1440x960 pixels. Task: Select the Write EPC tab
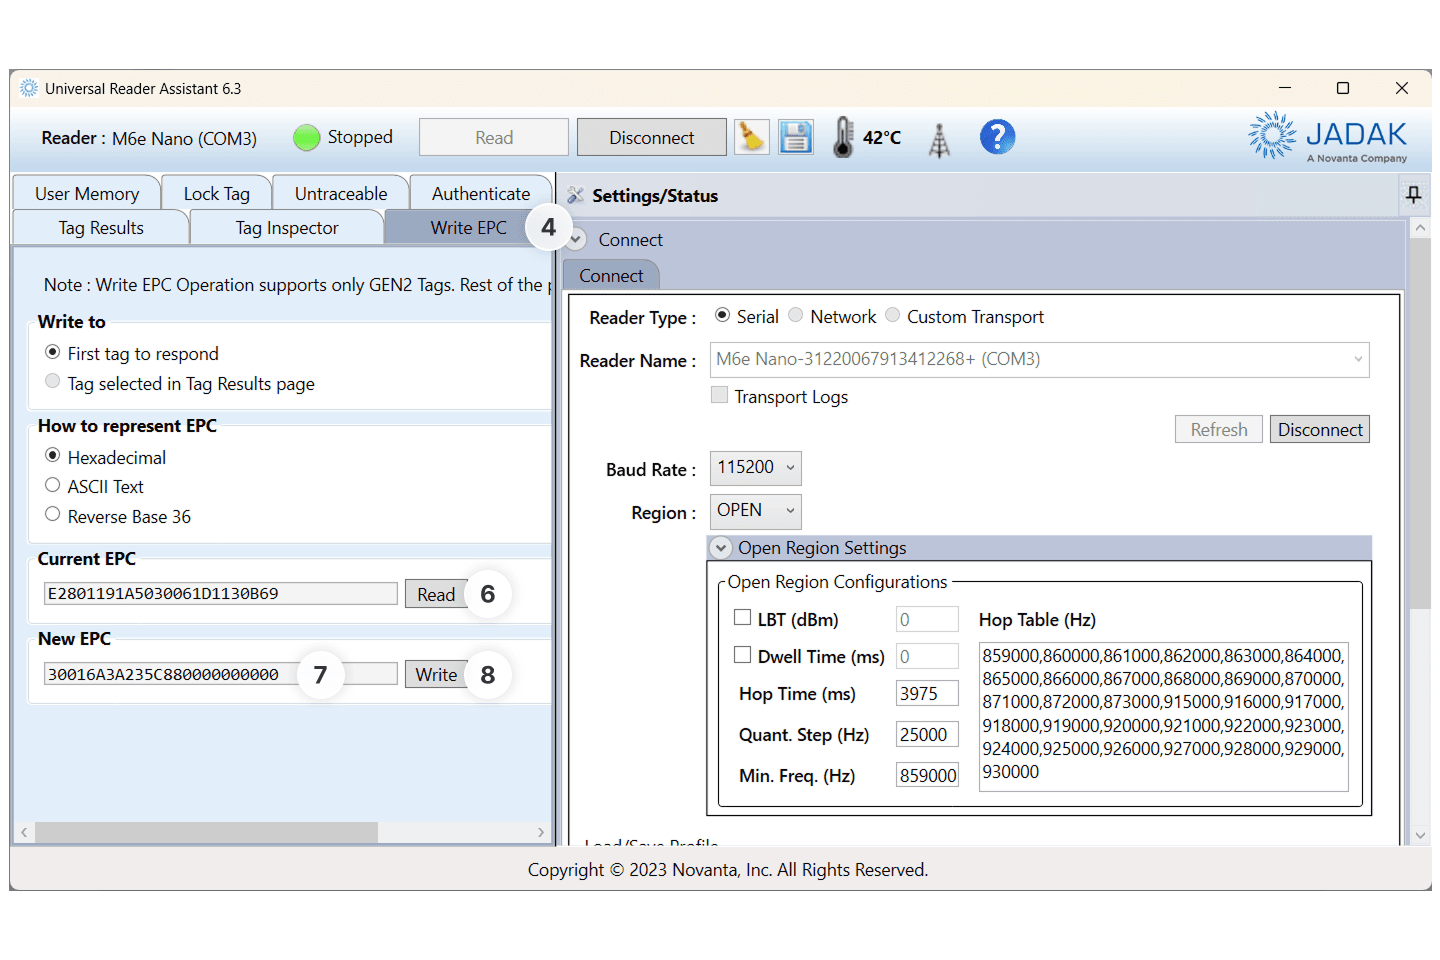pos(468,228)
